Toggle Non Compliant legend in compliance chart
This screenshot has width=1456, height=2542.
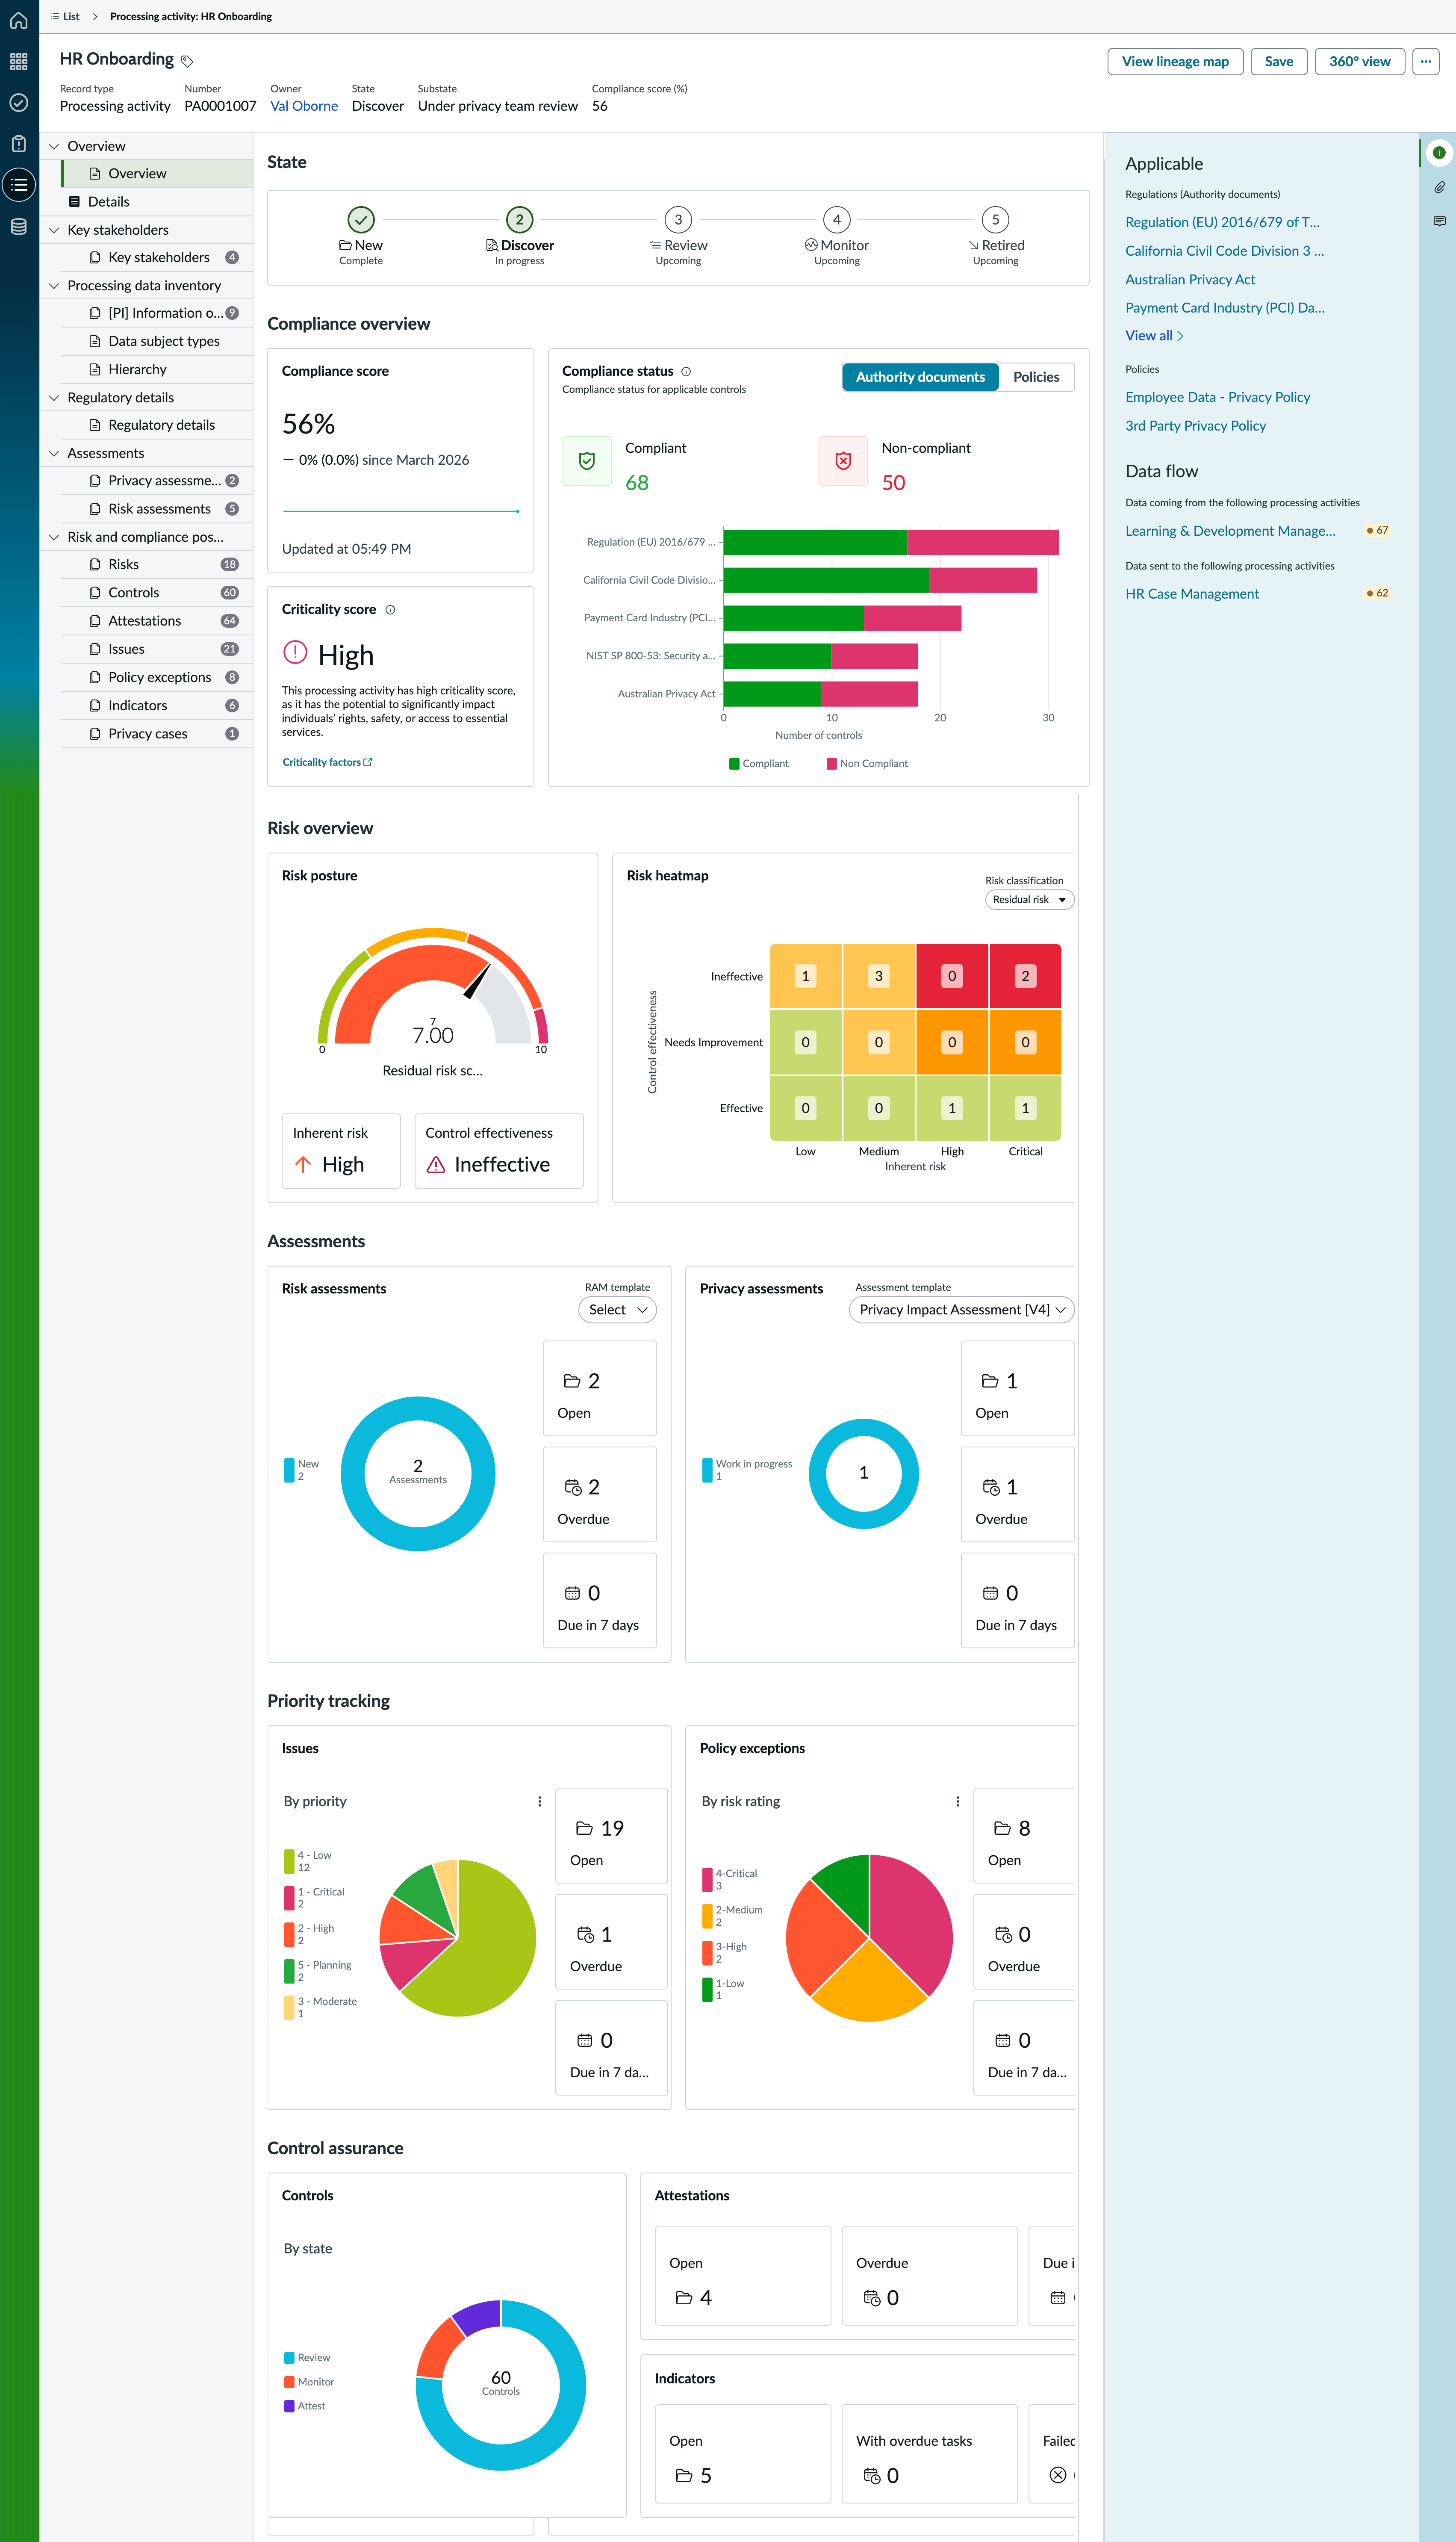(x=867, y=764)
